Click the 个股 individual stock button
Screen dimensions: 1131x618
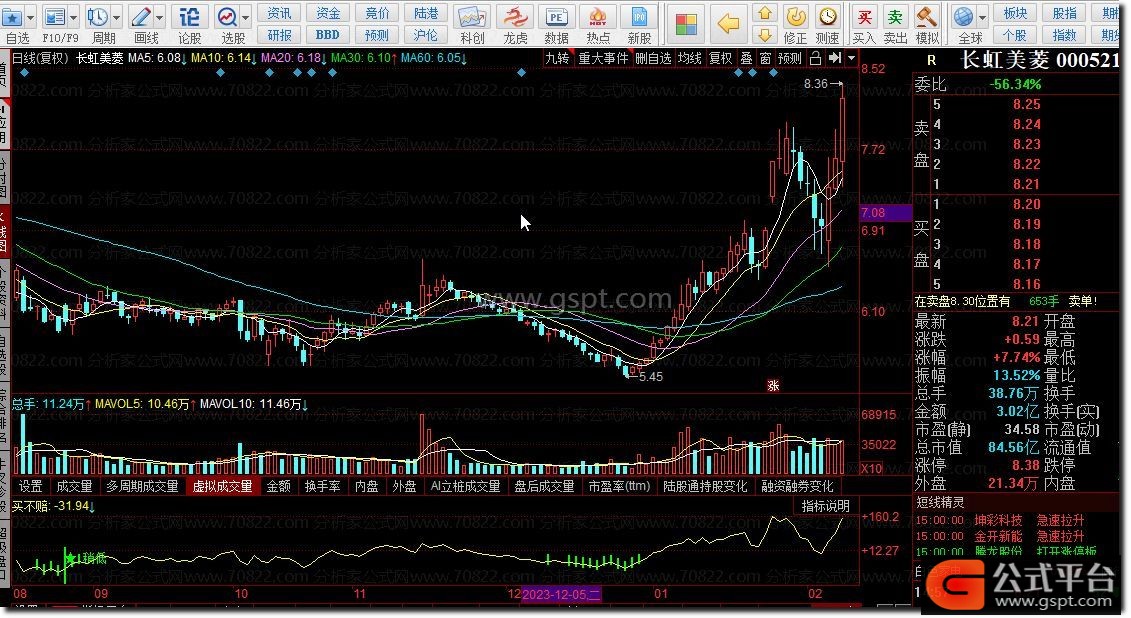1015,35
